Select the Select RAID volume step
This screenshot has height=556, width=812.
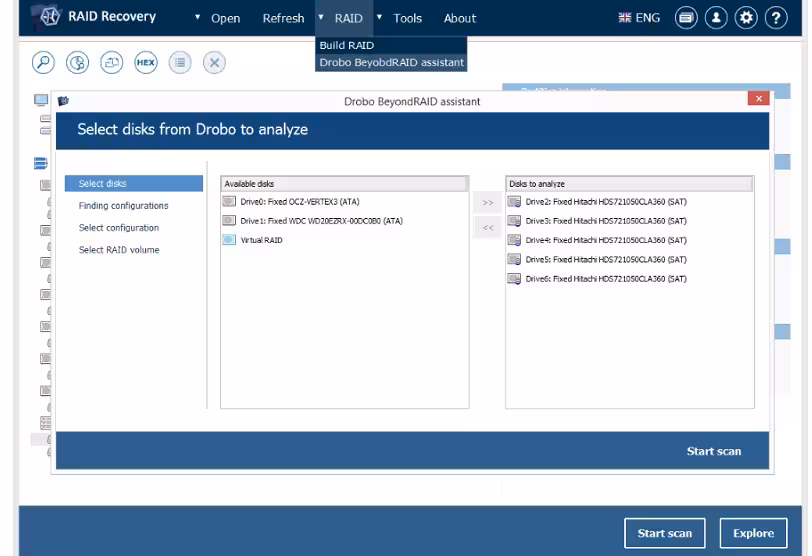click(119, 250)
